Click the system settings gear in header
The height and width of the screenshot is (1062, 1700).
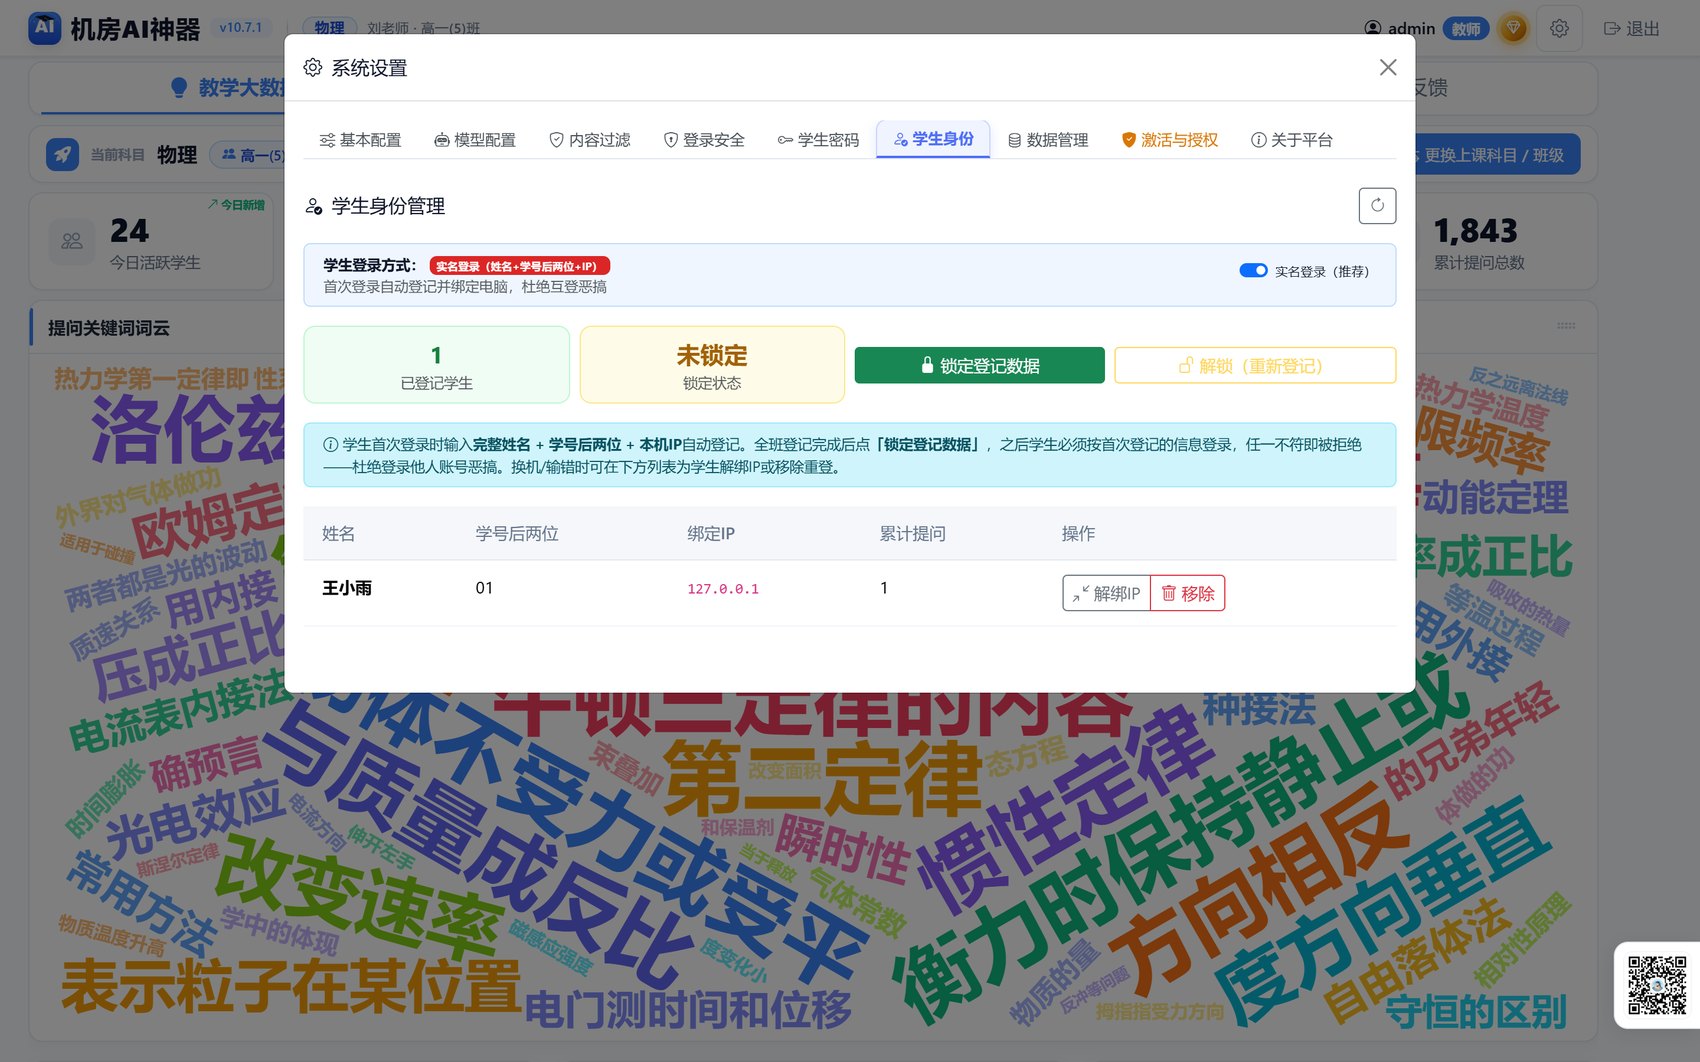coord(1559,28)
